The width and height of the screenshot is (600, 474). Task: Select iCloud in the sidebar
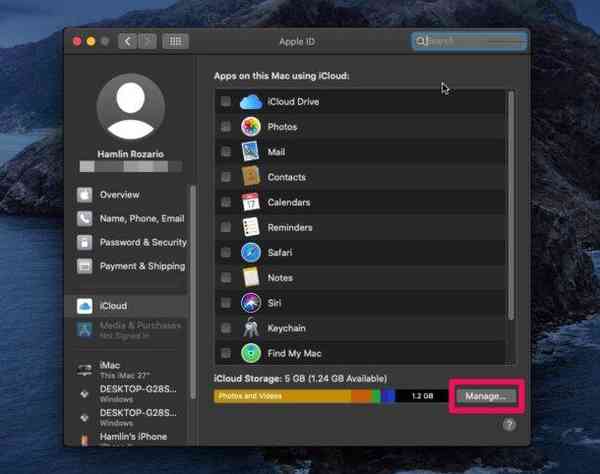pos(127,306)
